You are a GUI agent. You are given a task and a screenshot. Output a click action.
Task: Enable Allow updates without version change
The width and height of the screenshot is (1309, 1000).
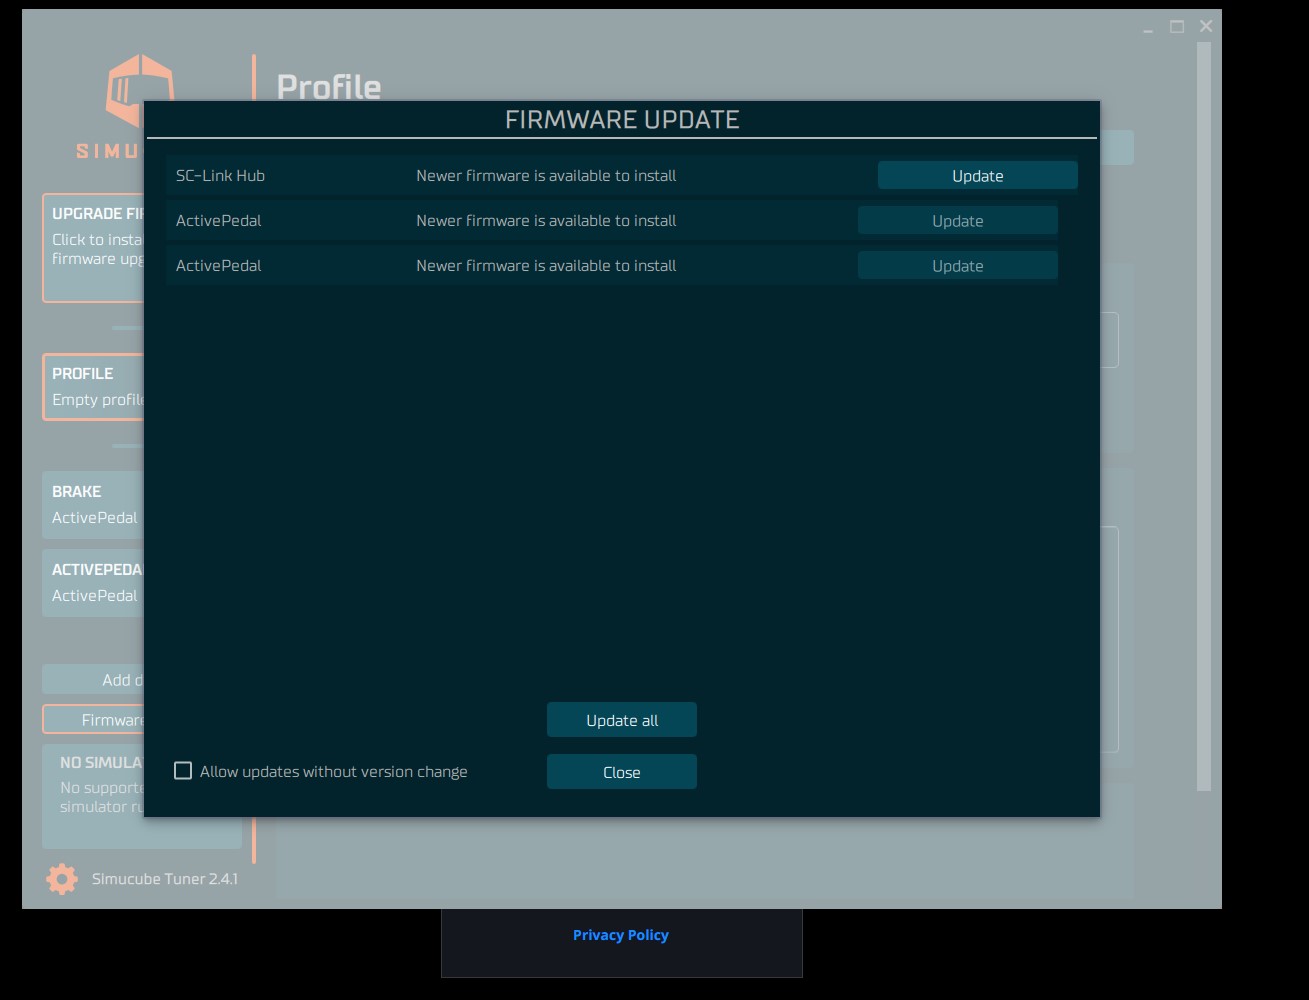(183, 771)
